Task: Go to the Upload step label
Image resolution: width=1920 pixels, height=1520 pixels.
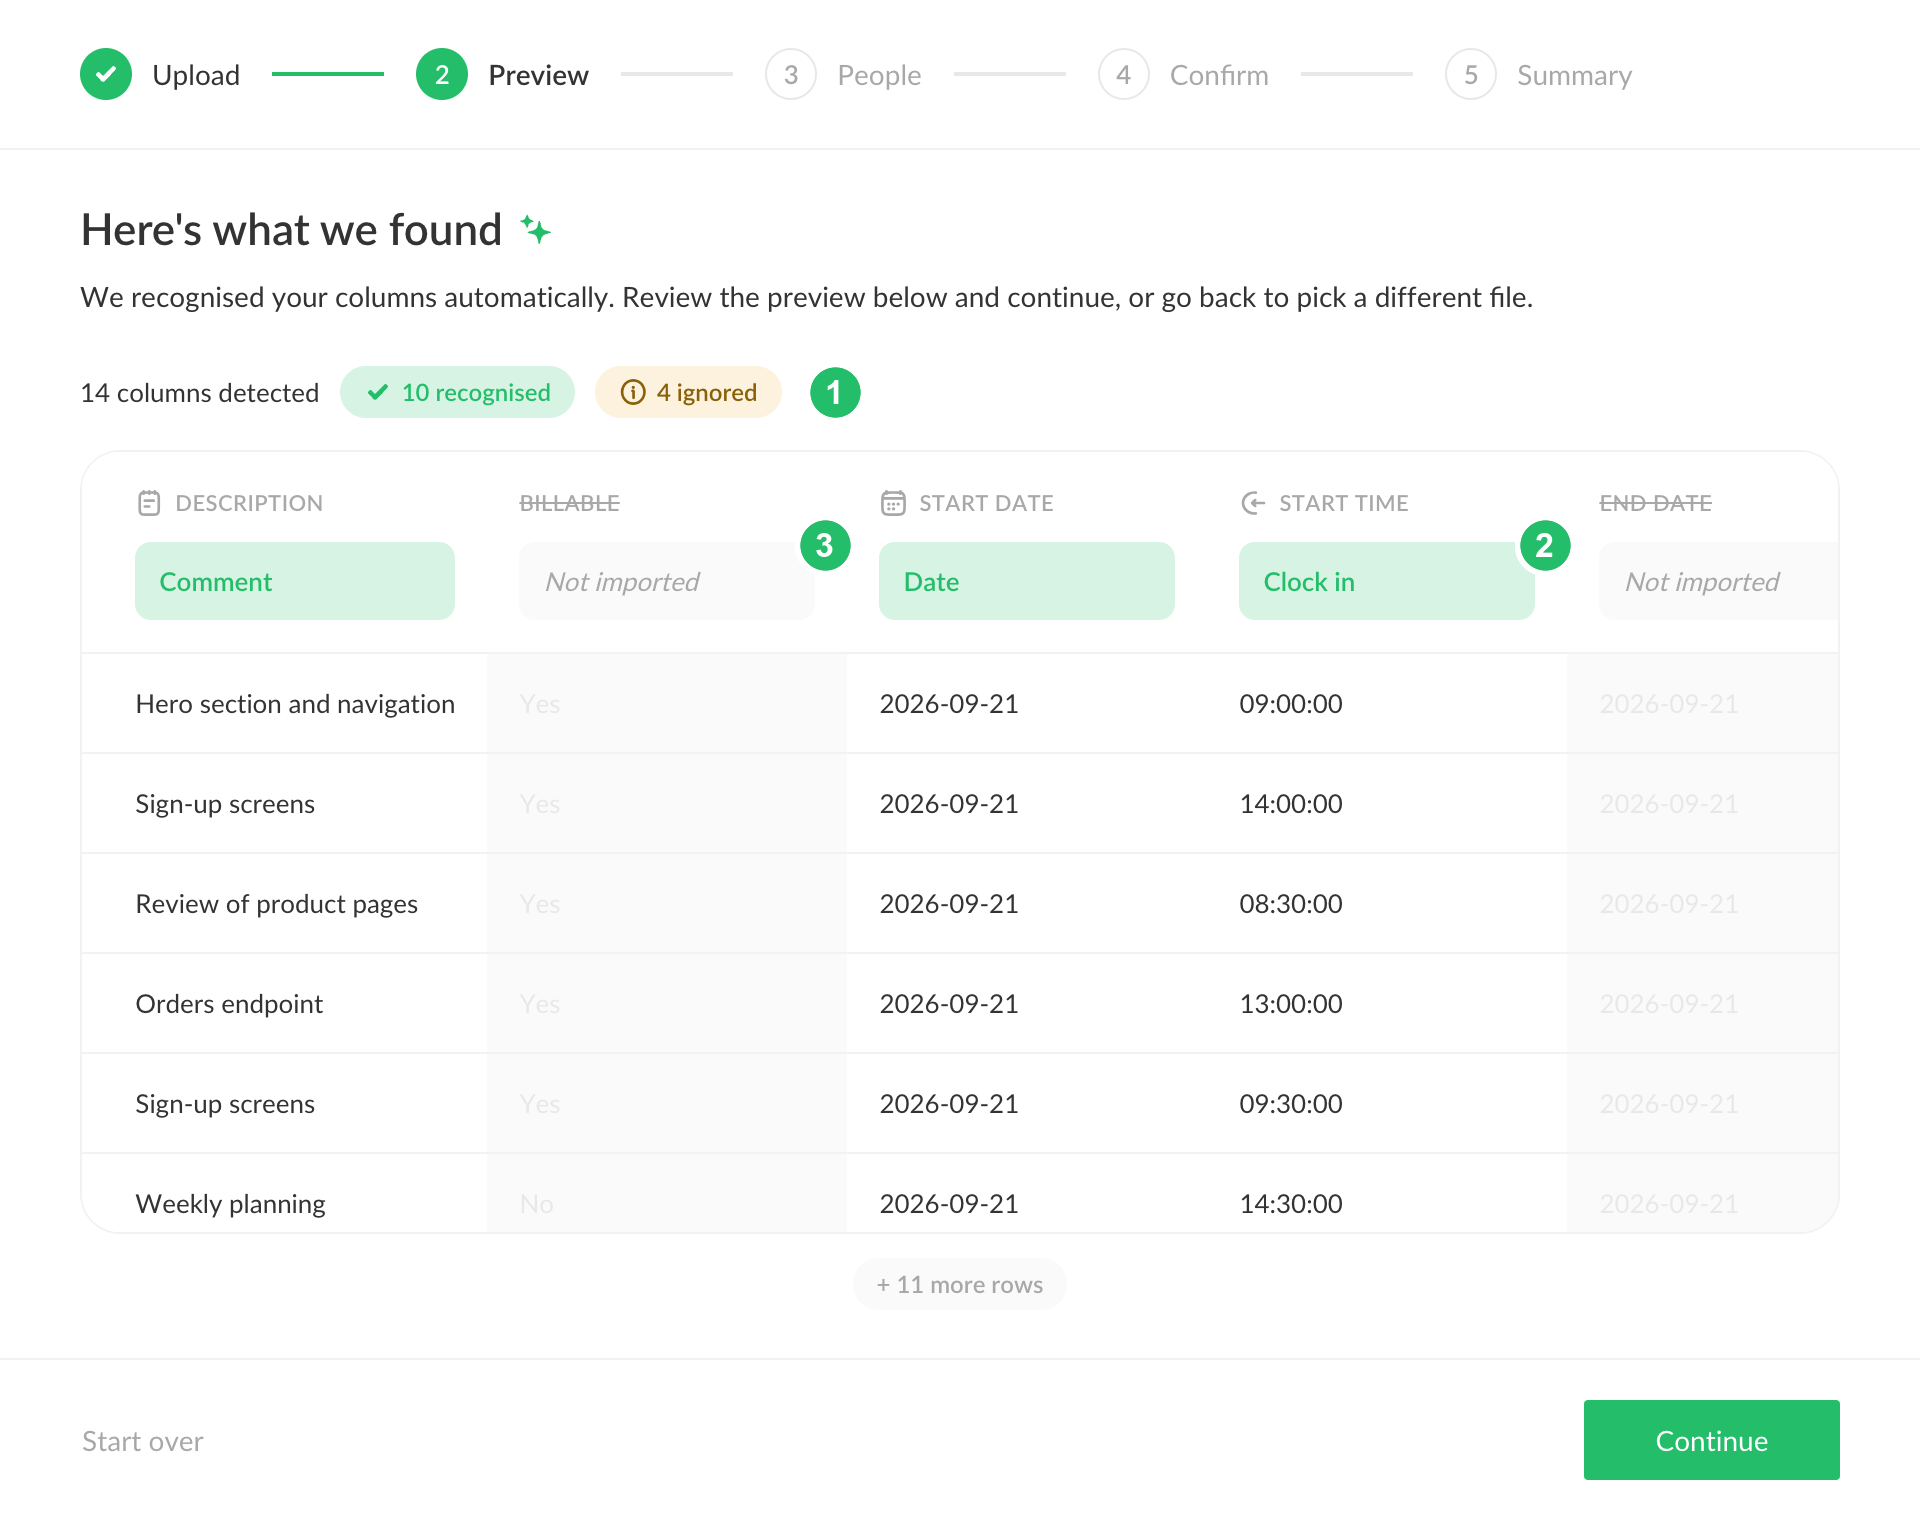Action: click(196, 75)
